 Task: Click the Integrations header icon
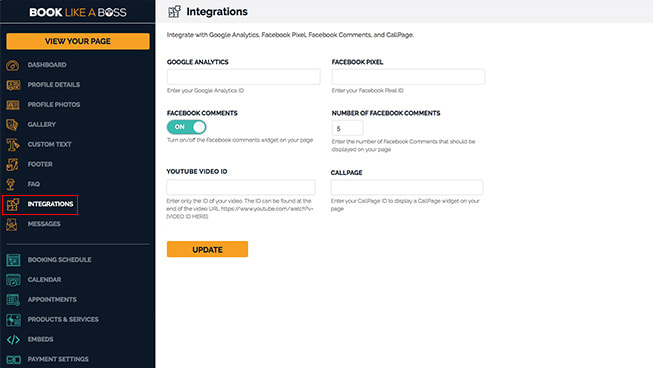click(x=174, y=12)
